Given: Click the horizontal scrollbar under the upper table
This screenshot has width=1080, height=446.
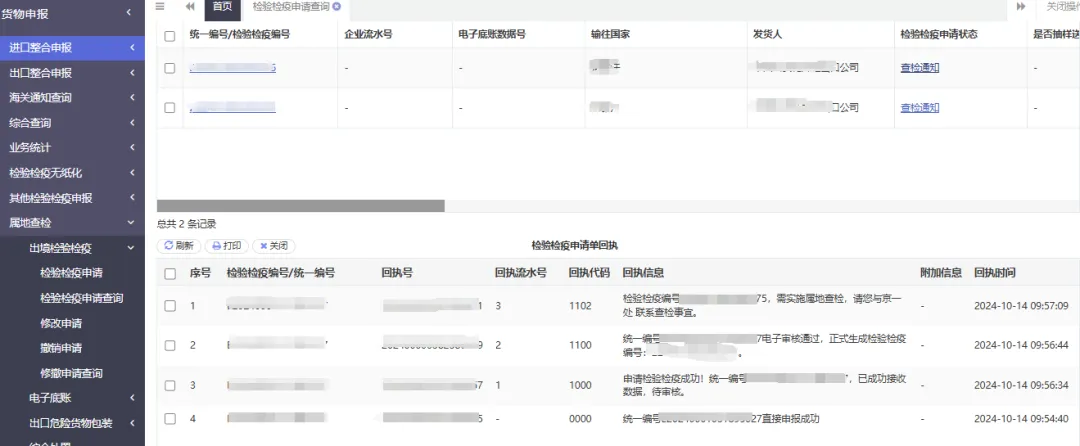Looking at the screenshot, I should (x=301, y=206).
